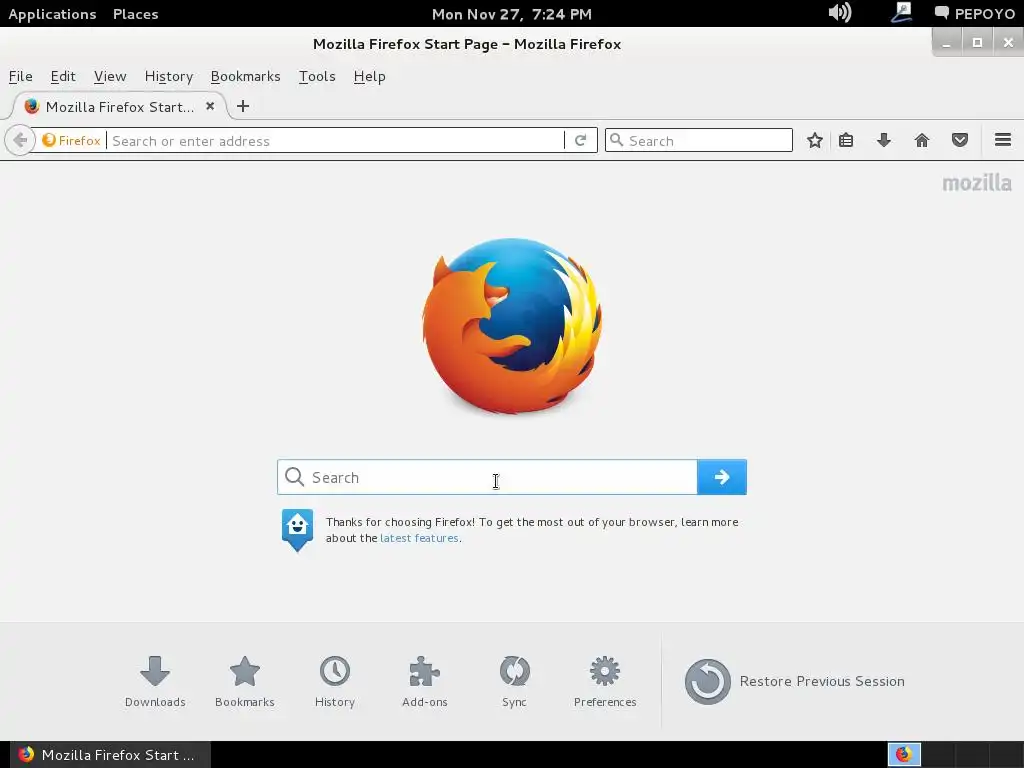Open Add-ons puzzle piece shortcut
1024x768 pixels.
[x=424, y=682]
